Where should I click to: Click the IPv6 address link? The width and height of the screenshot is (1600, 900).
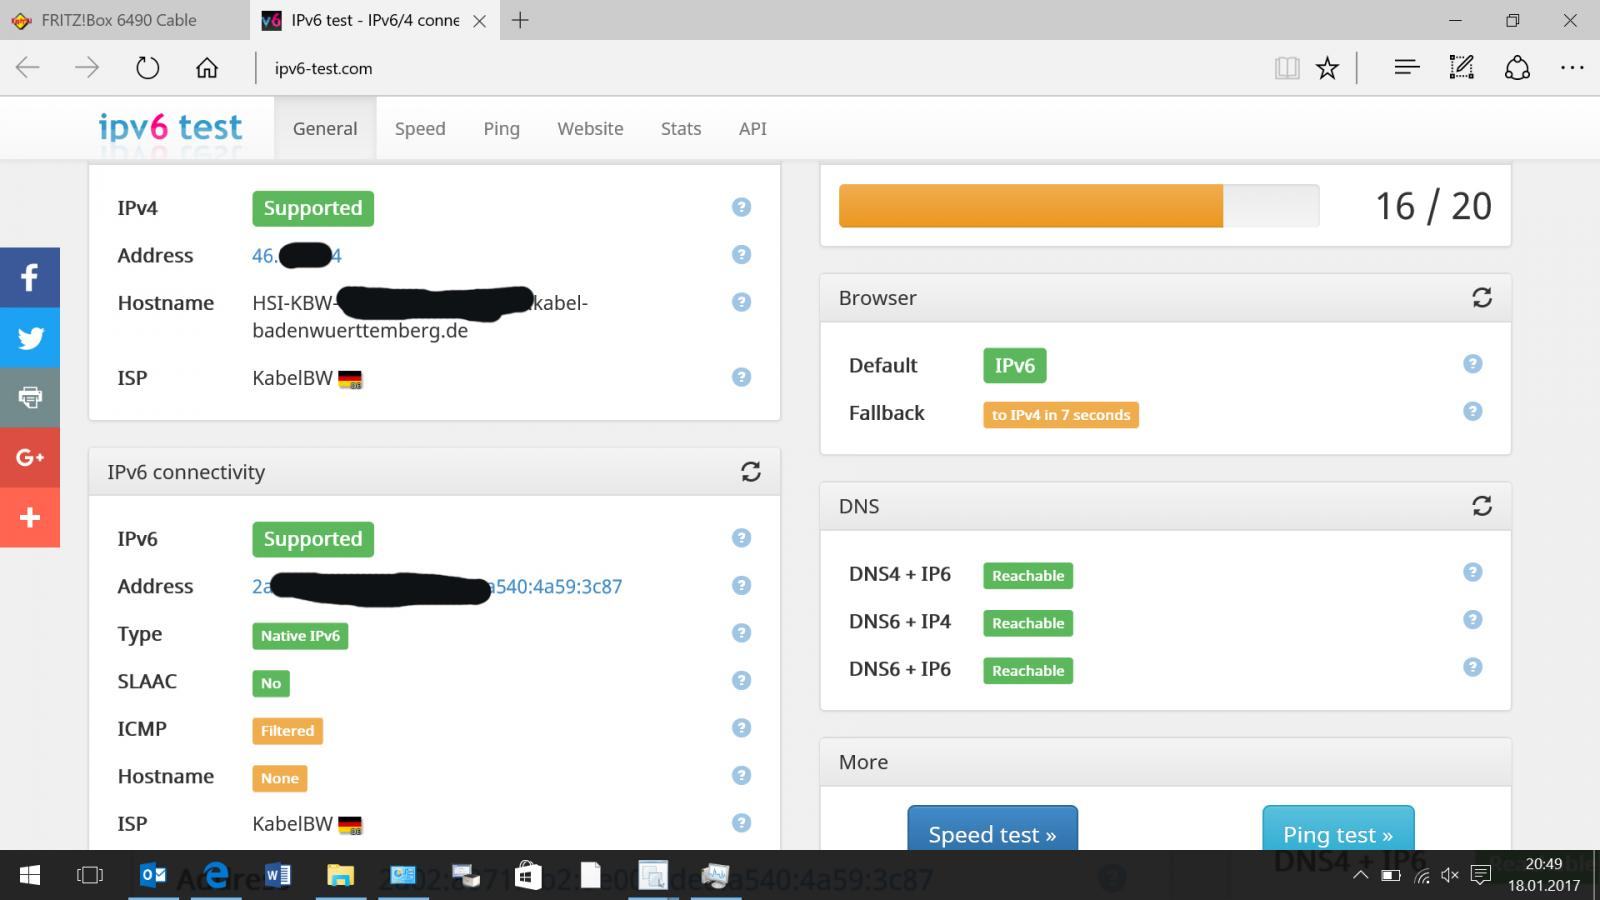pyautogui.click(x=437, y=587)
